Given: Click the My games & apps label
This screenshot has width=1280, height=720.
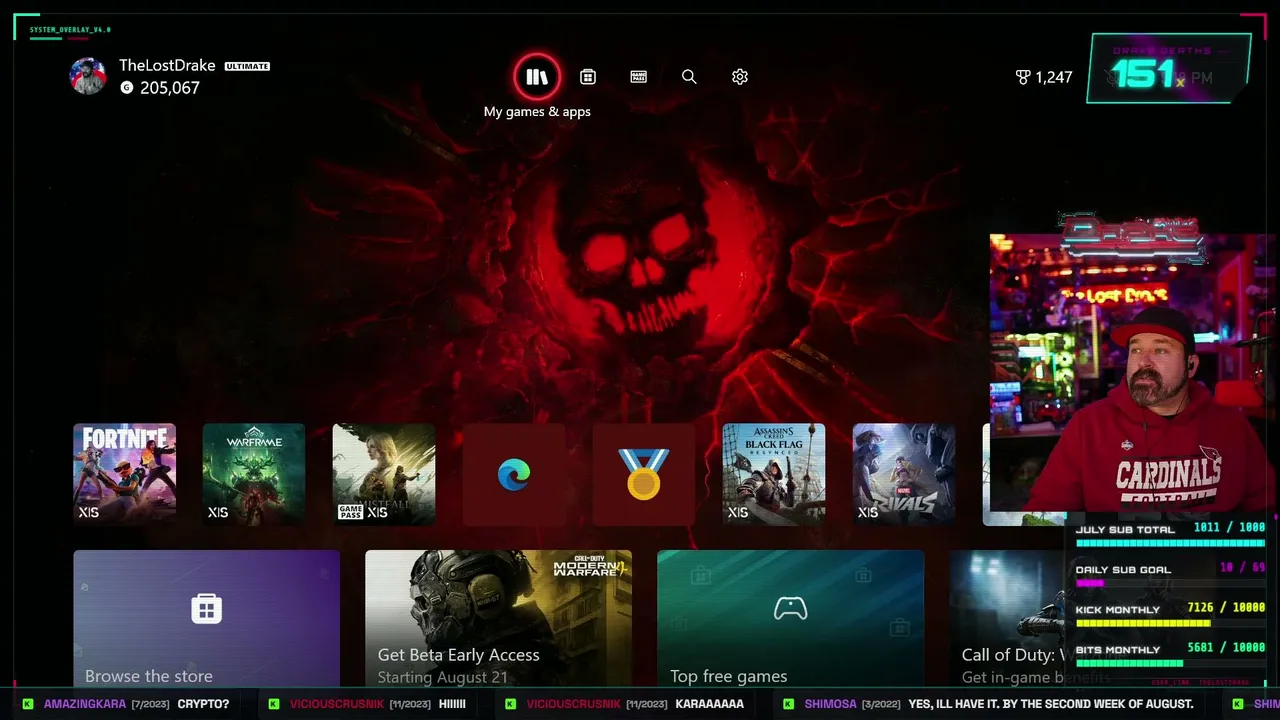Looking at the screenshot, I should coord(537,112).
